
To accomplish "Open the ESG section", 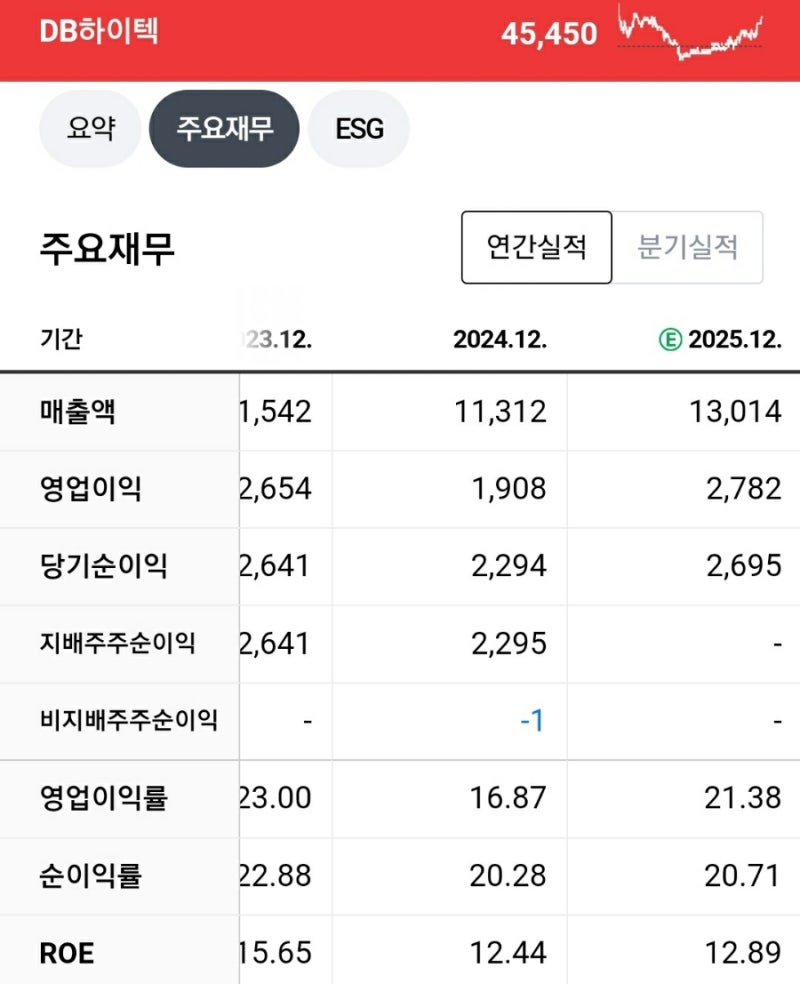I will click(x=358, y=128).
